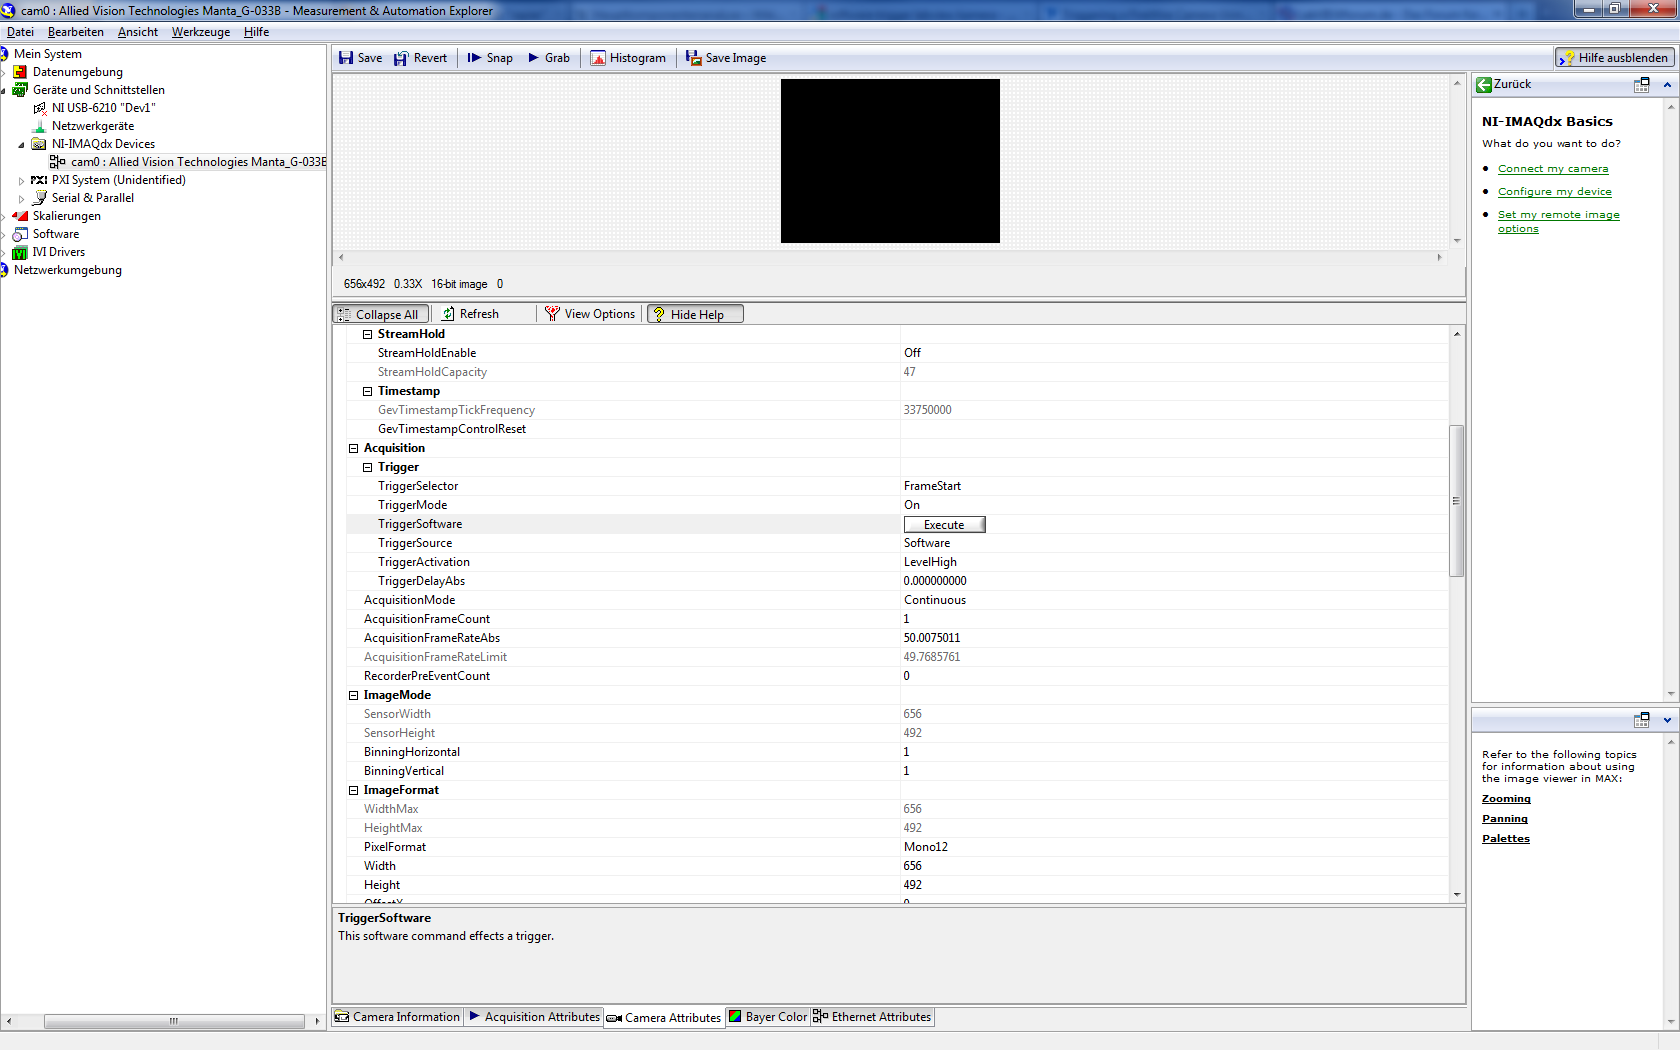This screenshot has height=1050, width=1680.
Task: Select Serial & Parallel item
Action: pyautogui.click(x=92, y=198)
